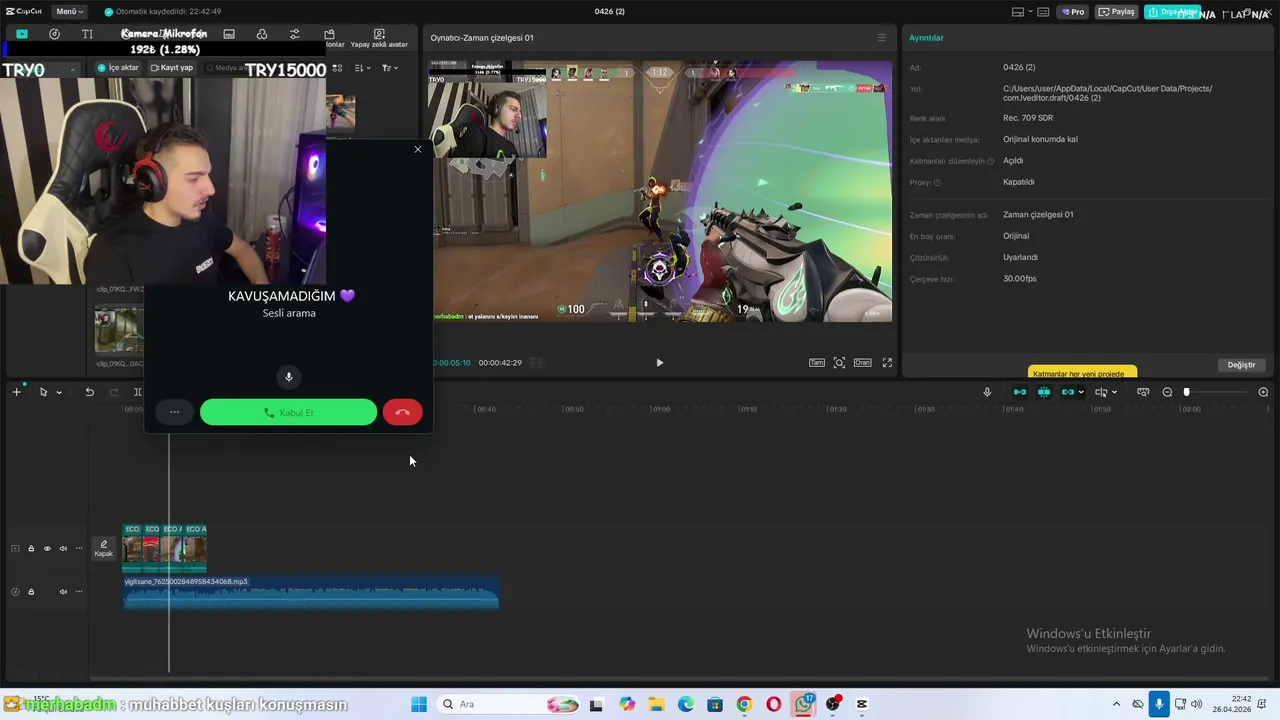Undo last action in timeline

pos(89,392)
